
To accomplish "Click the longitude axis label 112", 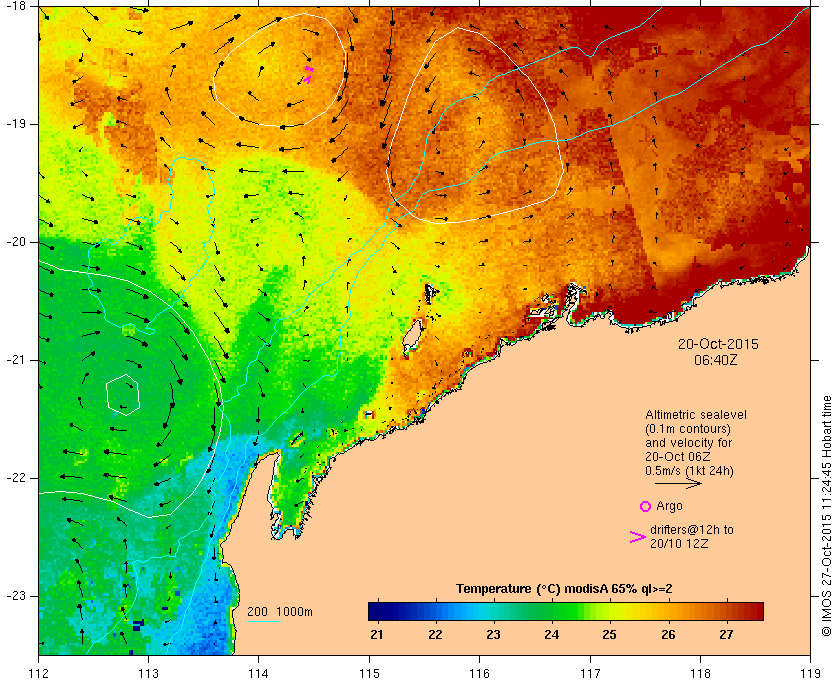I will tap(38, 673).
